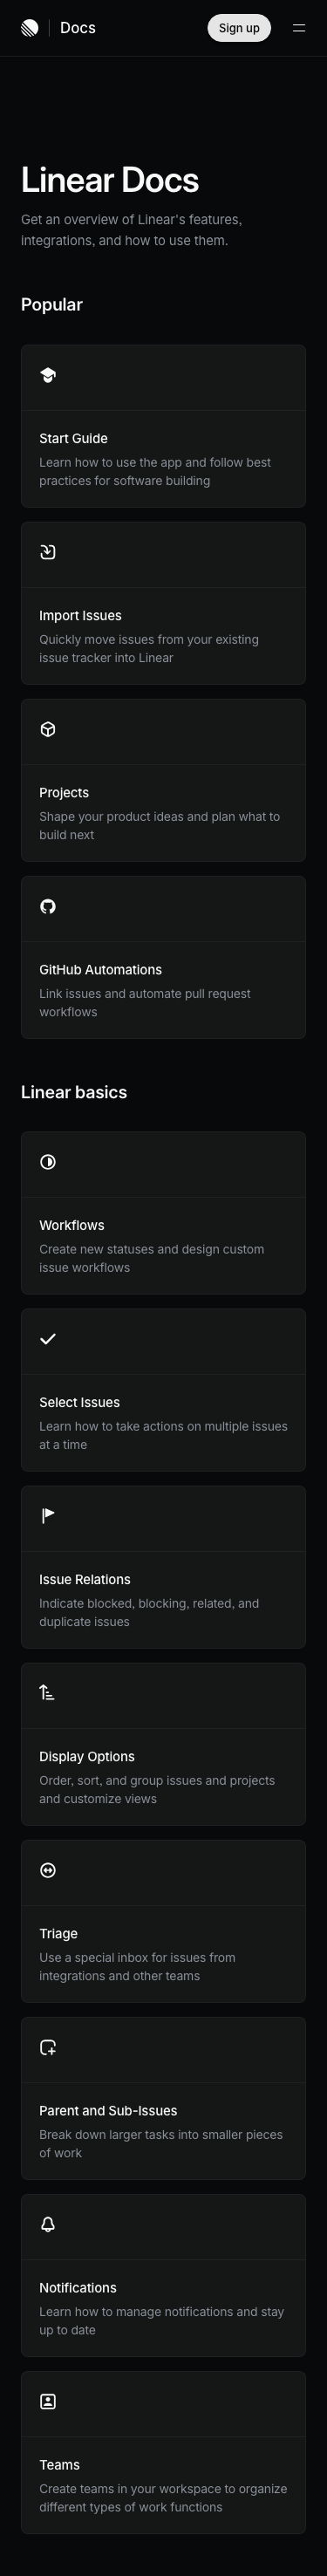
Task: Click the Display Options sort icon
Action: tap(48, 1693)
